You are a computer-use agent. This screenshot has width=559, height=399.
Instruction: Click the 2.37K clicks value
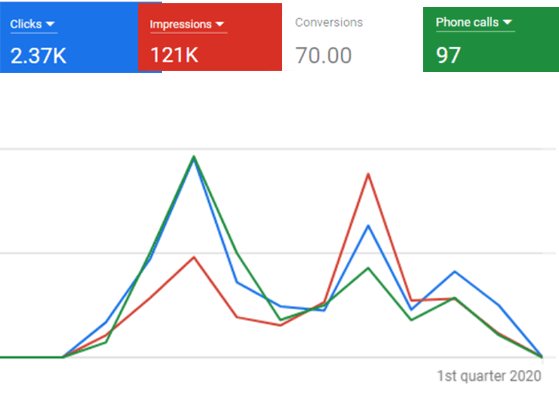(x=38, y=56)
